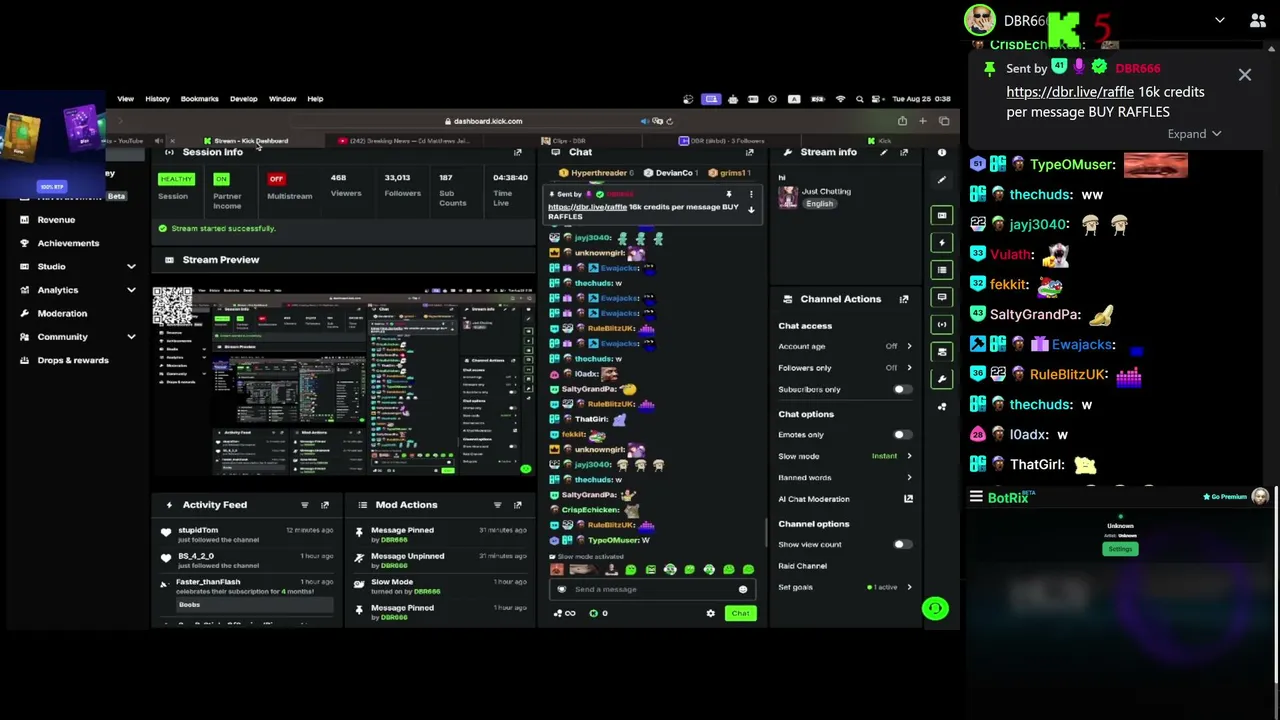
Task: Open the BotRix hamburger menu
Action: point(976,497)
